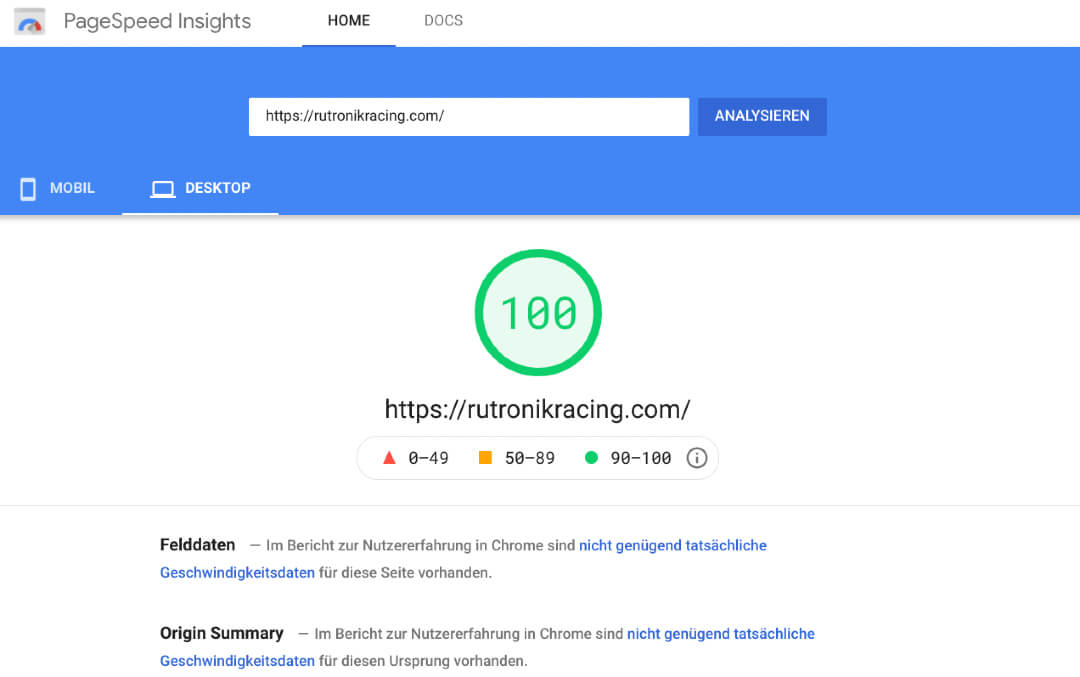Image resolution: width=1080 pixels, height=677 pixels.
Task: Click the '50–89' legend range text
Action: 530,458
